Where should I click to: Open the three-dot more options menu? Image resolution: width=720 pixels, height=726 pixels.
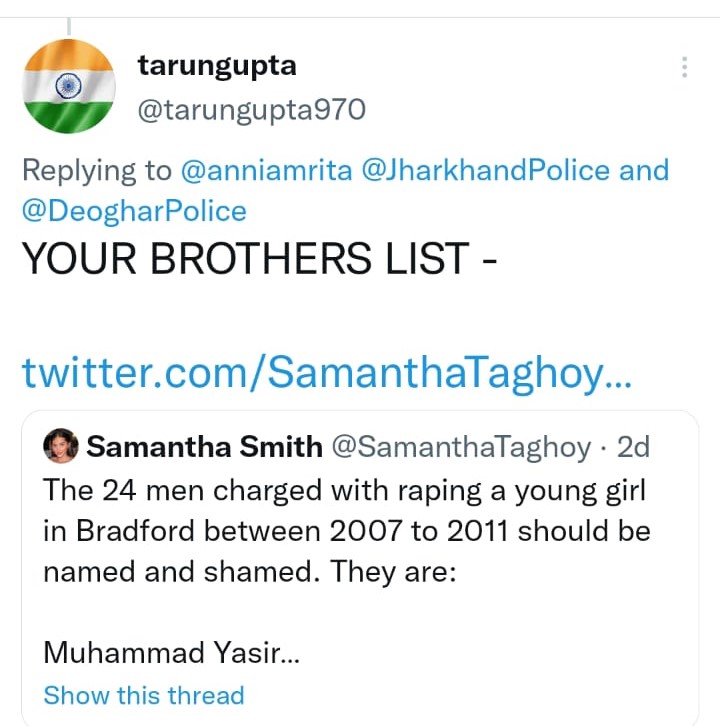tap(684, 67)
